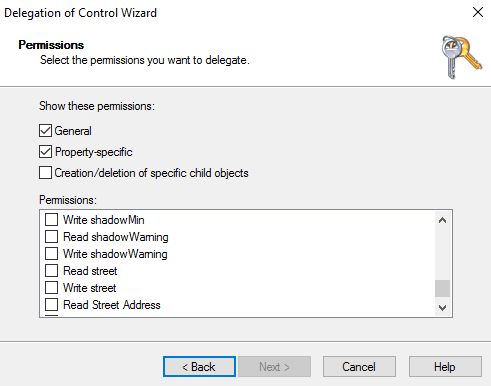The height and width of the screenshot is (386, 491).
Task: Close the Delegation of Control Wizard window
Action: 478,12
